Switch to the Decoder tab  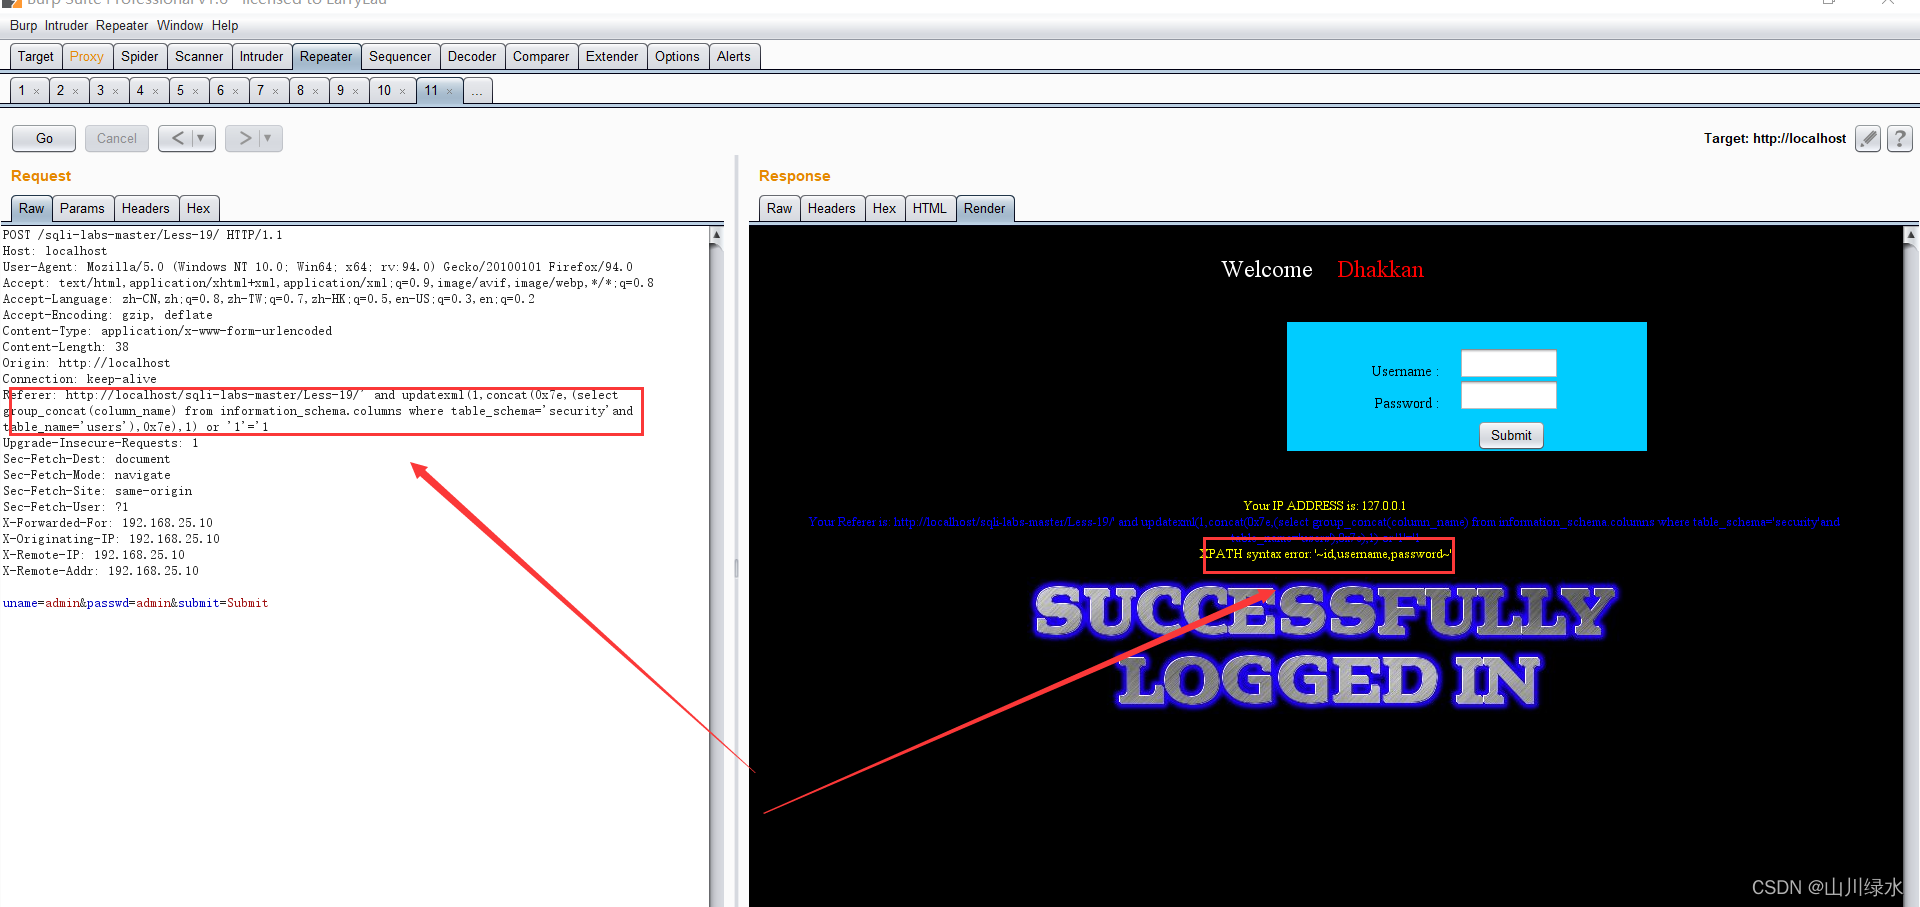pyautogui.click(x=472, y=56)
